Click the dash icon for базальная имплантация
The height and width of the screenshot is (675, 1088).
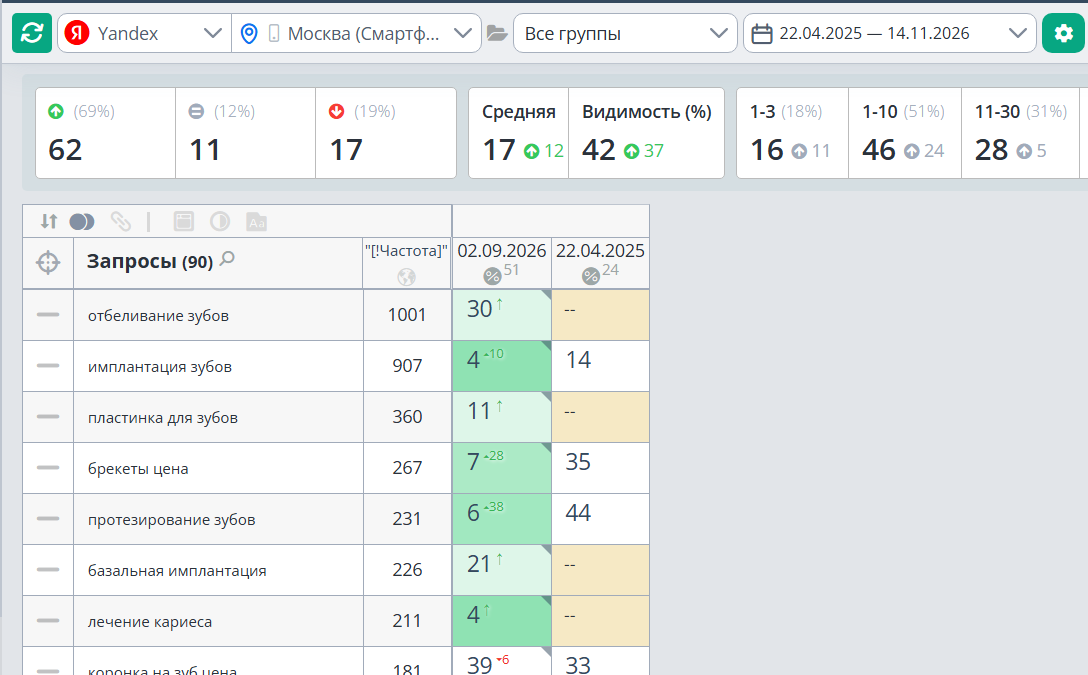pyautogui.click(x=48, y=570)
